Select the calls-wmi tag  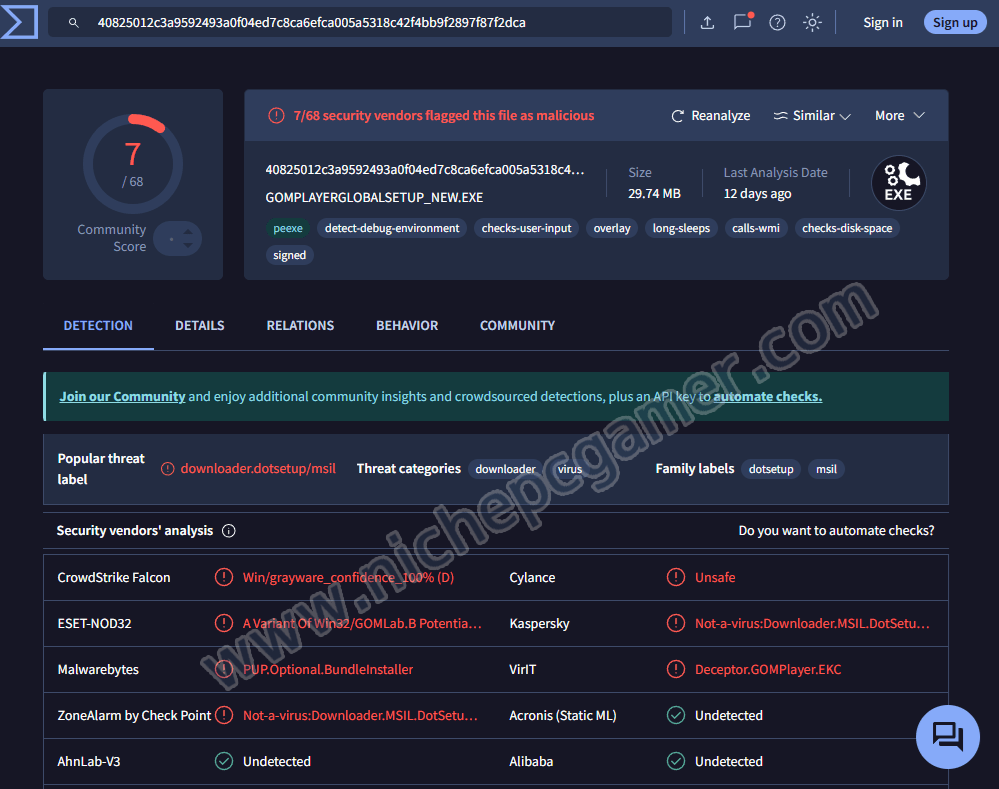pyautogui.click(x=756, y=228)
